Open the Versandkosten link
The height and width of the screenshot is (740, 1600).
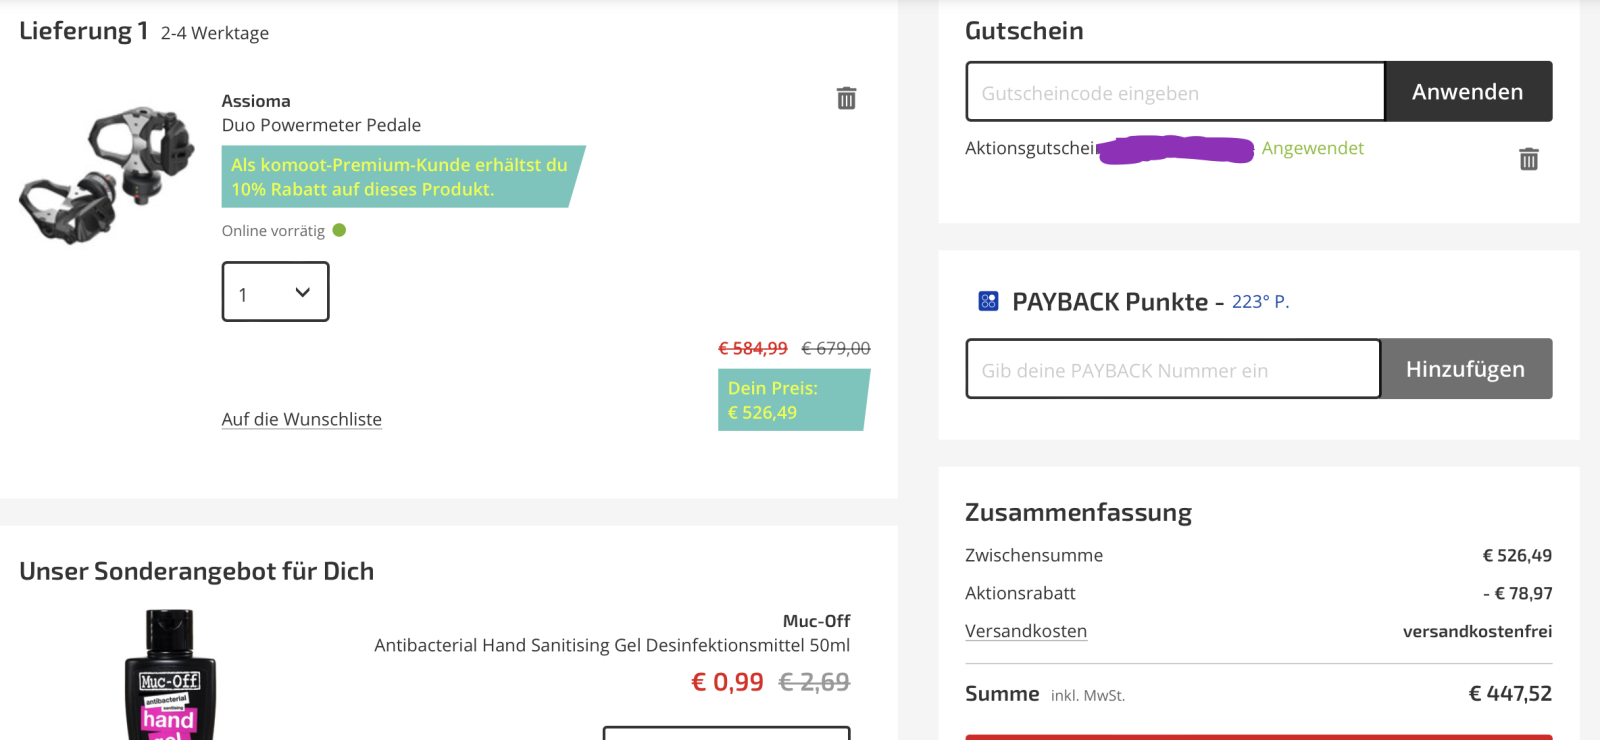click(1025, 631)
